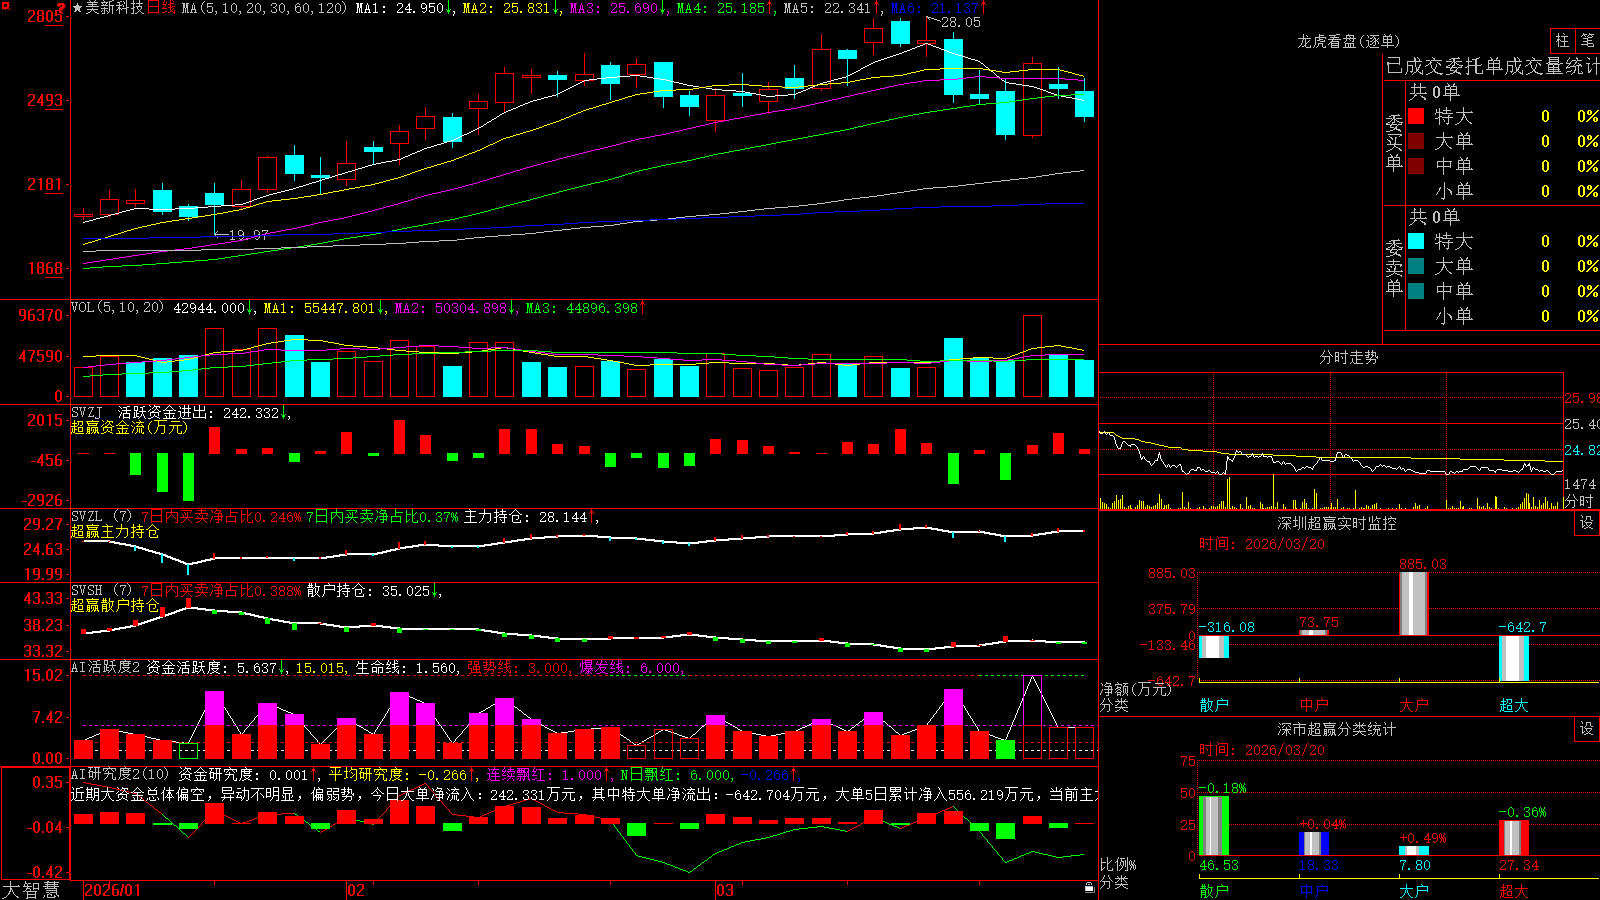Image resolution: width=1600 pixels, height=900 pixels.
Task: Click the red 特大 buy-order swatch
Action: pyautogui.click(x=1416, y=116)
